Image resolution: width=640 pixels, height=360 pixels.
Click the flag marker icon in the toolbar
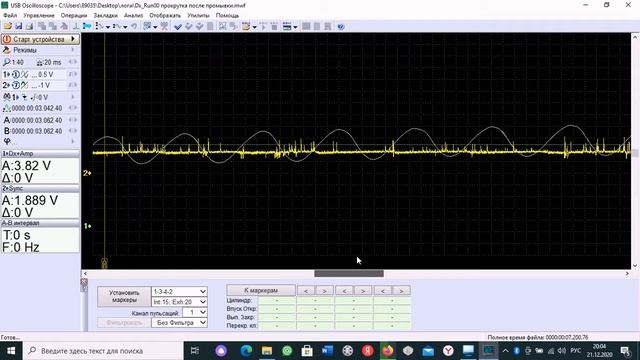click(87, 27)
